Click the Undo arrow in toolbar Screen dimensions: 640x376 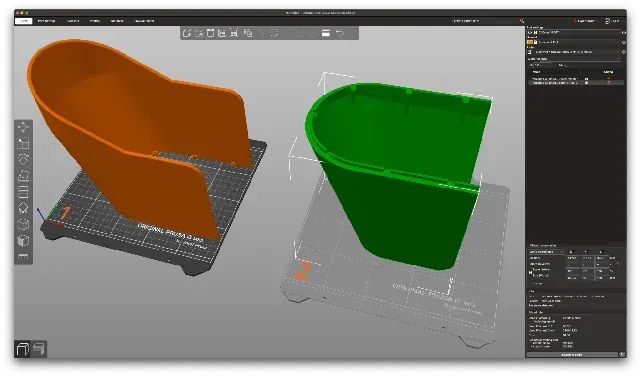(339, 33)
